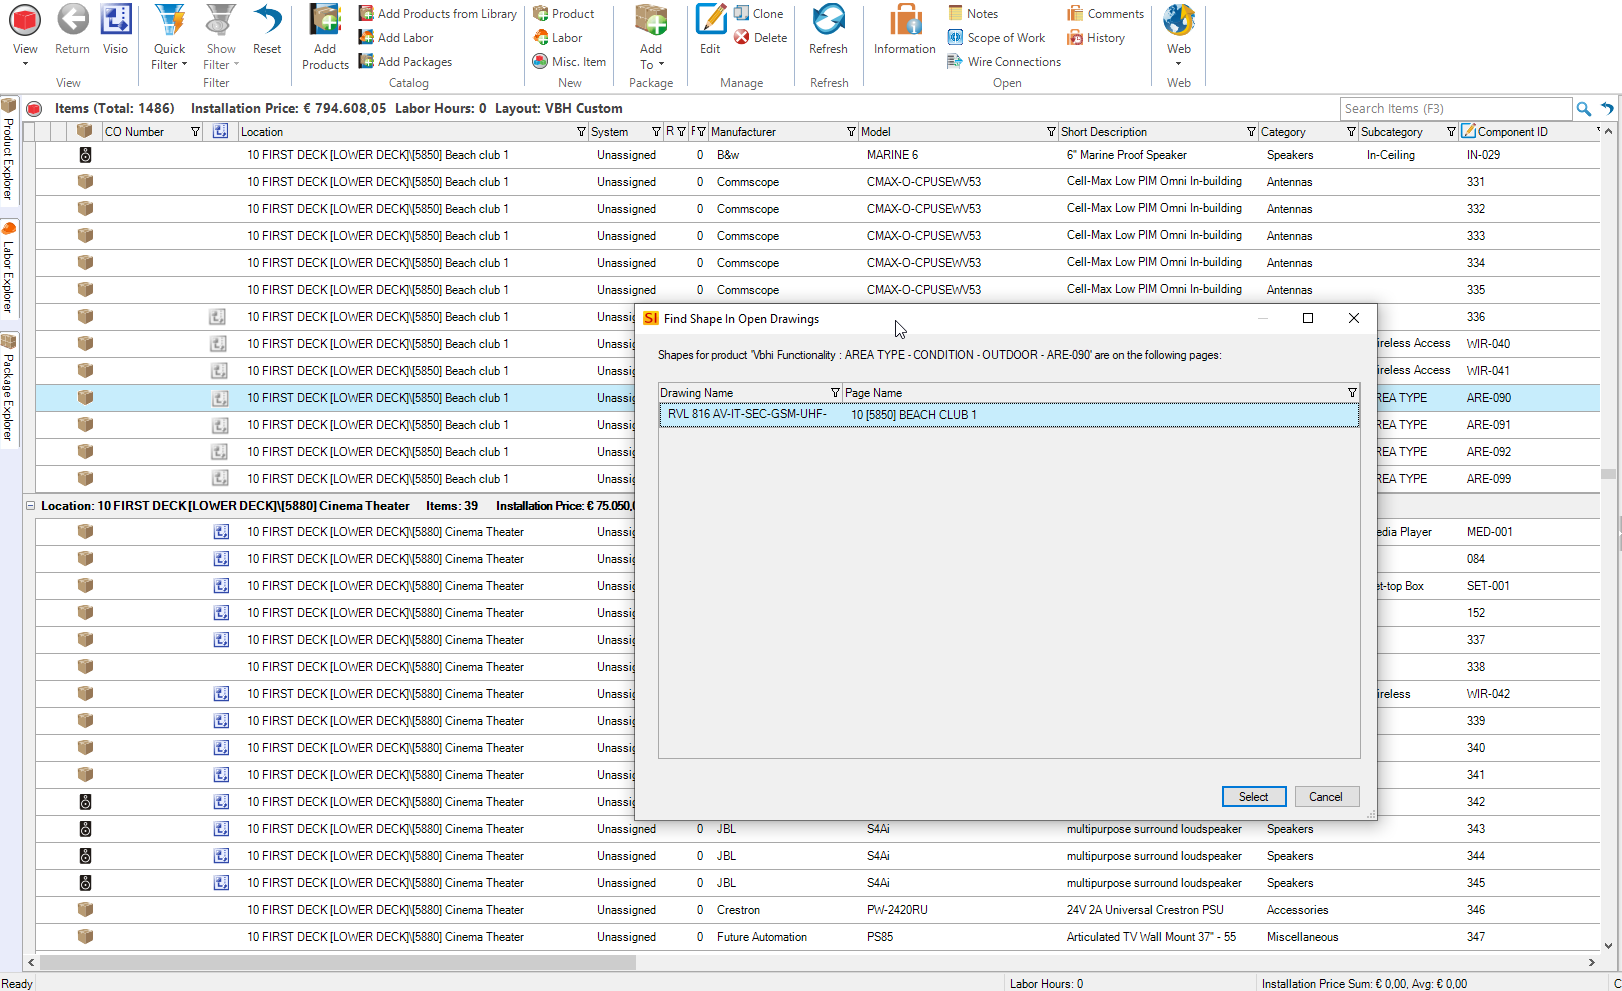Maximize the Find Shape dialog
1622x991 pixels.
[1308, 318]
